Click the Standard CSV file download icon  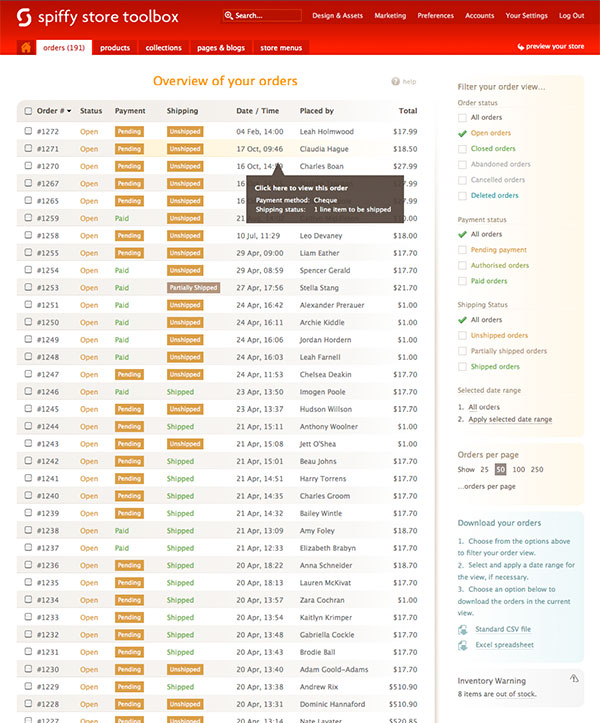463,629
